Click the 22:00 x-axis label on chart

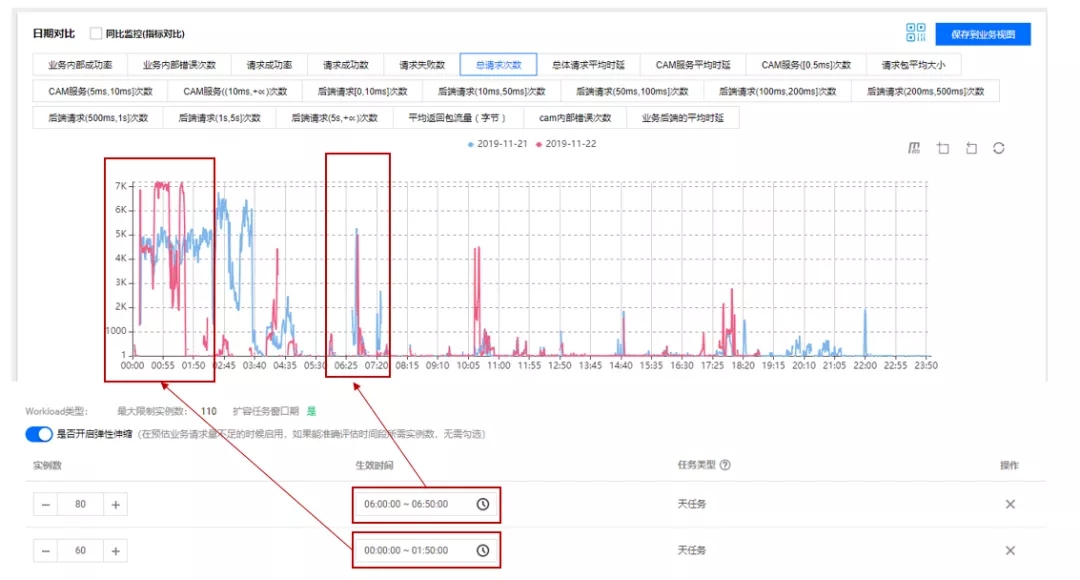point(865,366)
